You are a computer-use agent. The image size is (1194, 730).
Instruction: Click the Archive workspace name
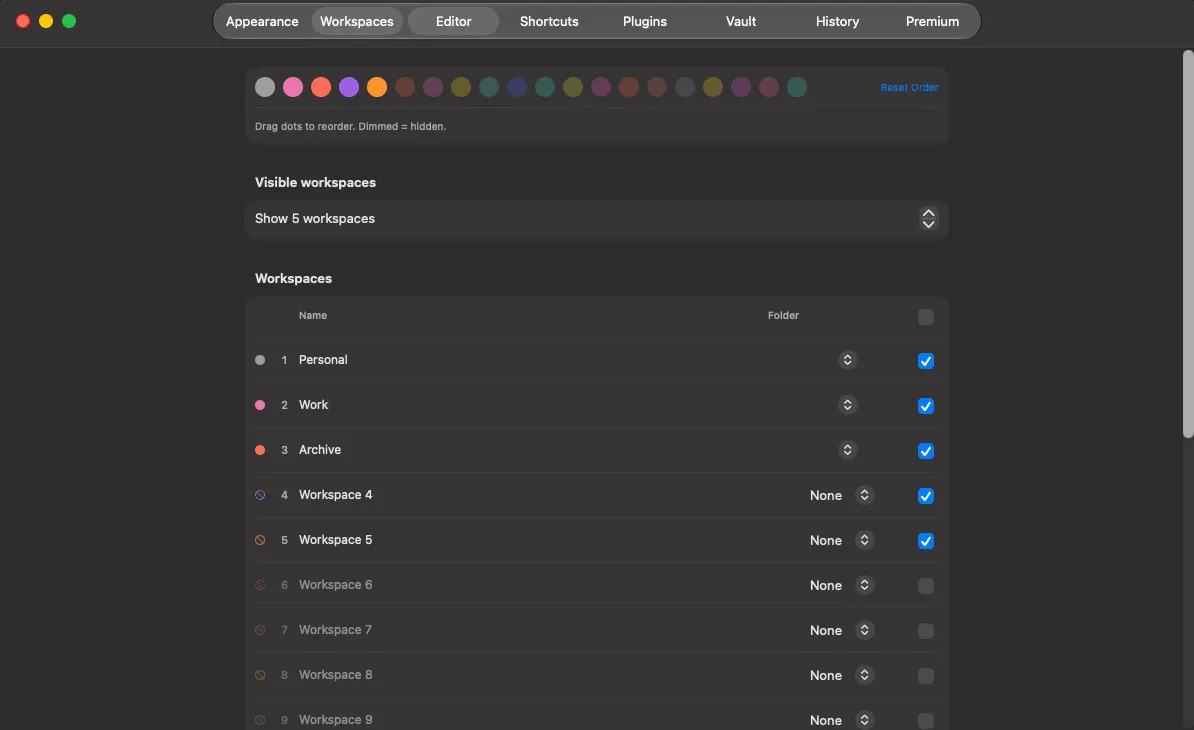coord(320,450)
